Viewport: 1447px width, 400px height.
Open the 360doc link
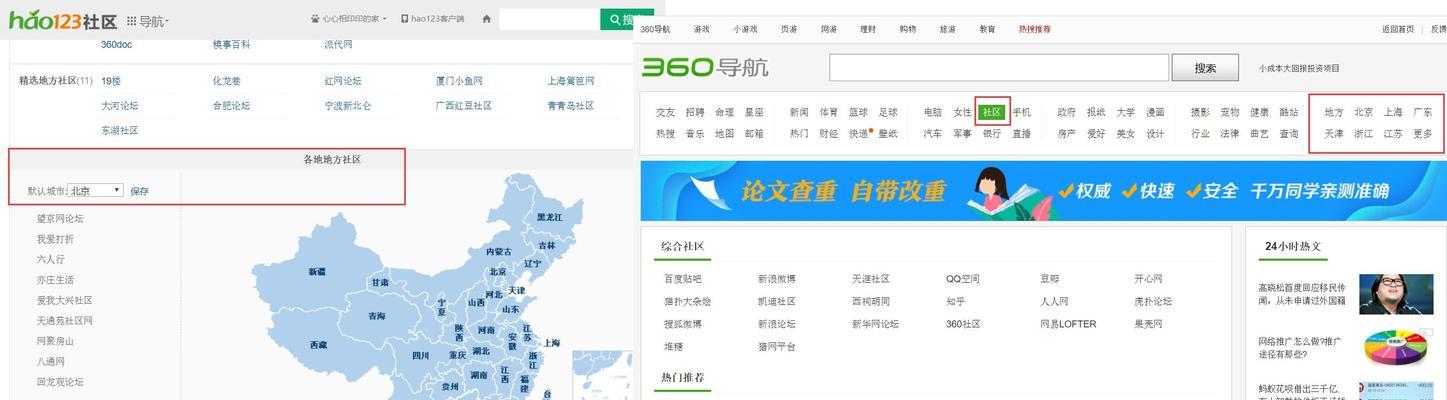pyautogui.click(x=116, y=45)
